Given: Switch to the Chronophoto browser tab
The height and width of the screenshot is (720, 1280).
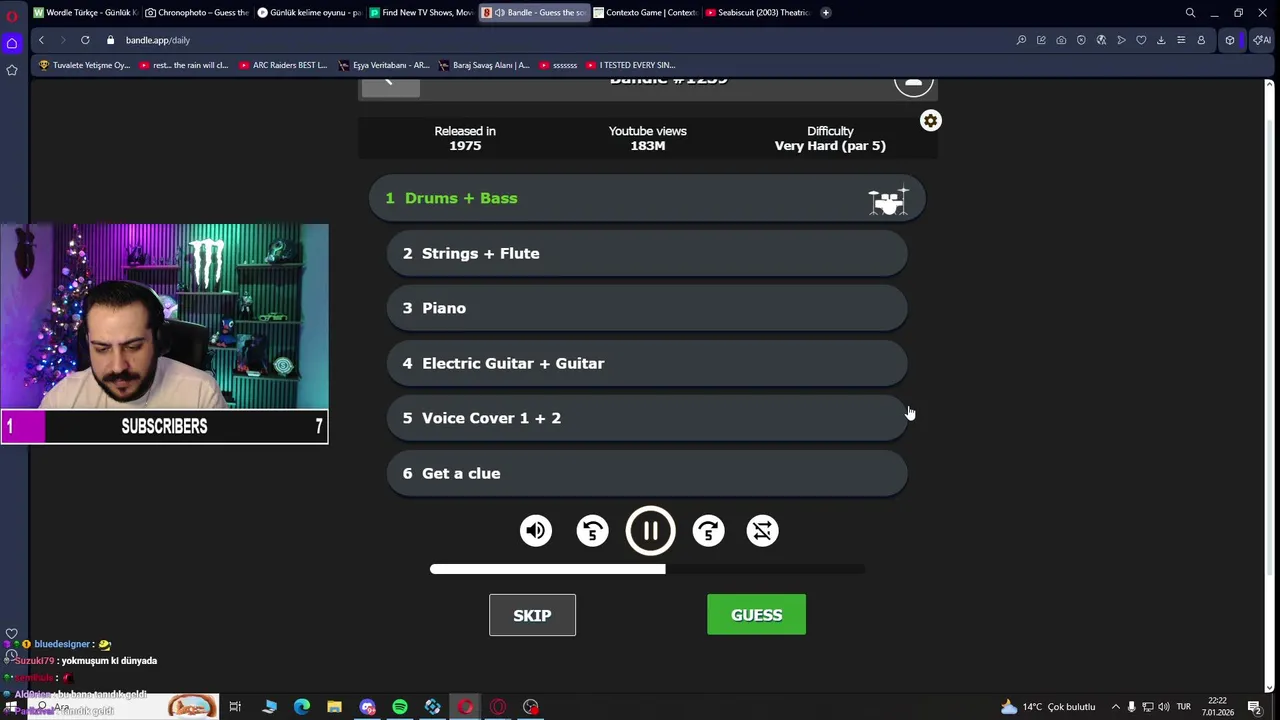Looking at the screenshot, I should click(197, 12).
